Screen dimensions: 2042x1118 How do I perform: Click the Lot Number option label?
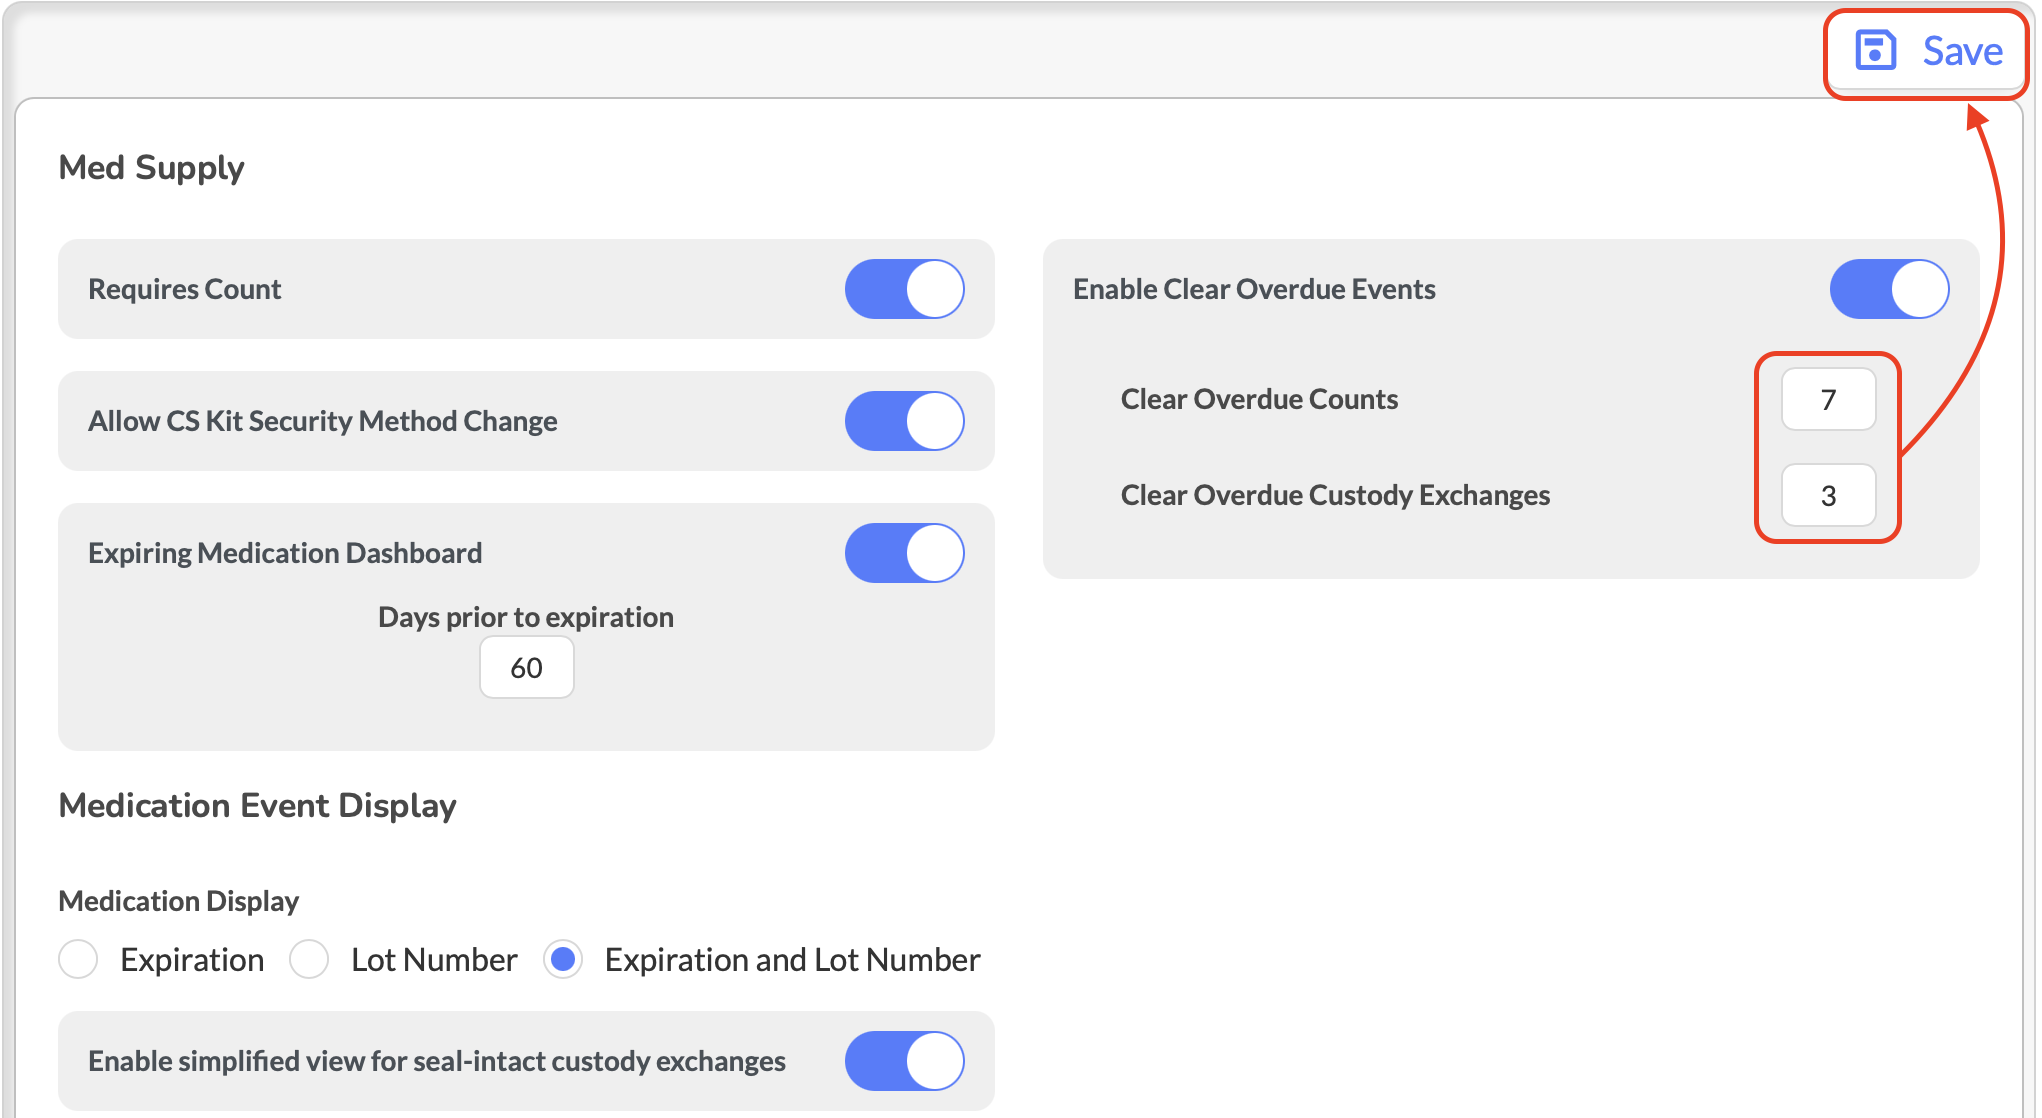[434, 960]
